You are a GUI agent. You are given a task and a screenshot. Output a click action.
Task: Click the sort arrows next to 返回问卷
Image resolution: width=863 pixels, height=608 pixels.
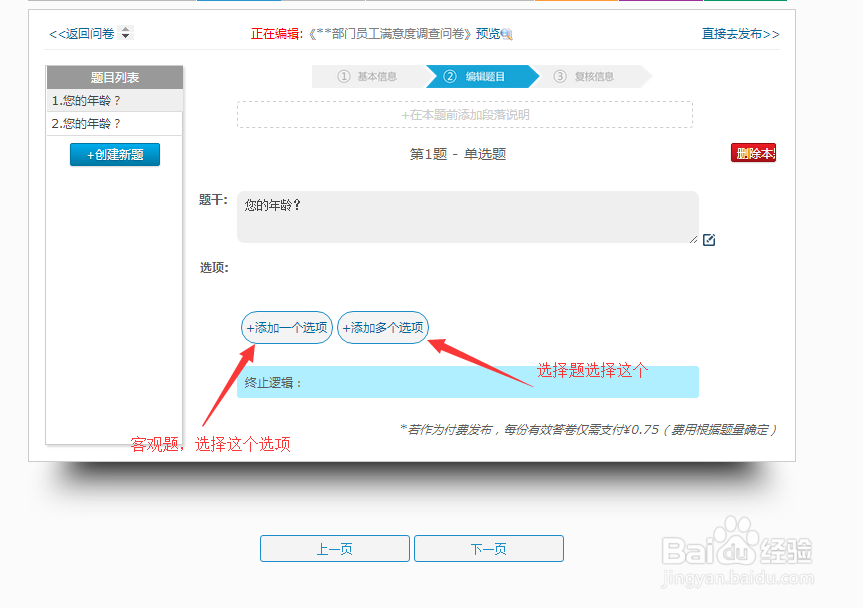pyautogui.click(x=124, y=32)
